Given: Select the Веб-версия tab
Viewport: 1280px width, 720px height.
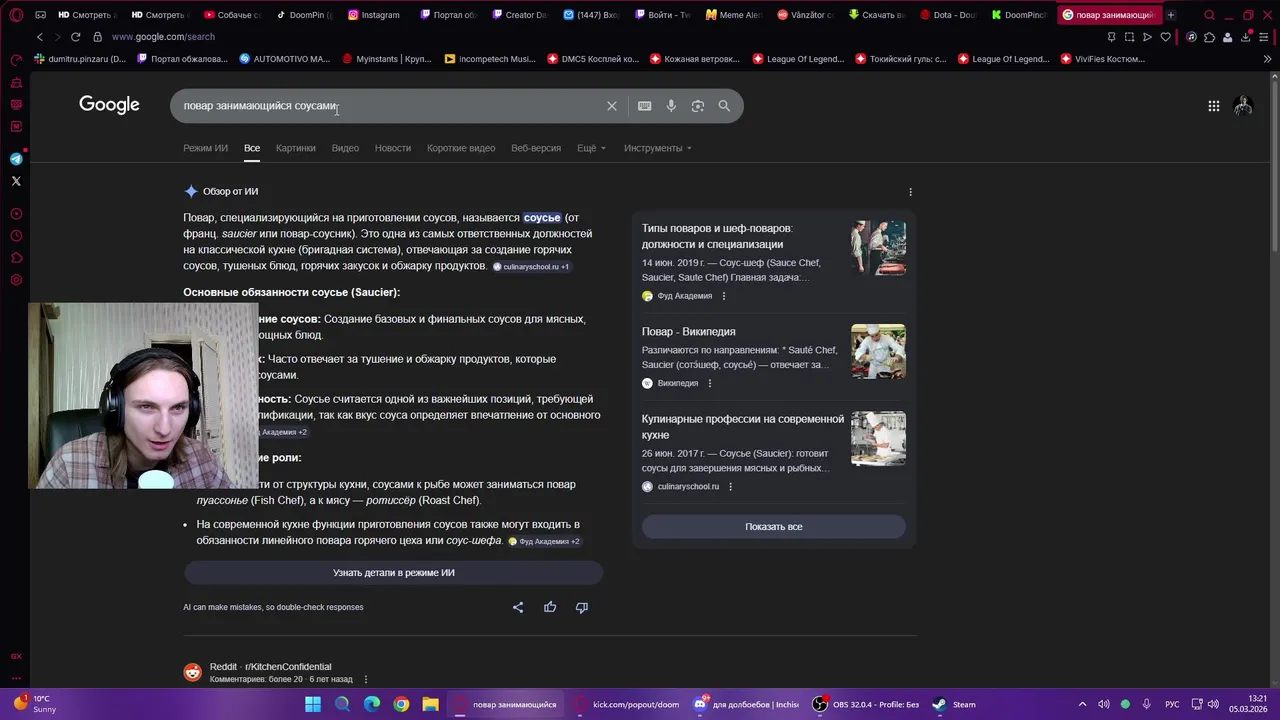Looking at the screenshot, I should pyautogui.click(x=536, y=148).
